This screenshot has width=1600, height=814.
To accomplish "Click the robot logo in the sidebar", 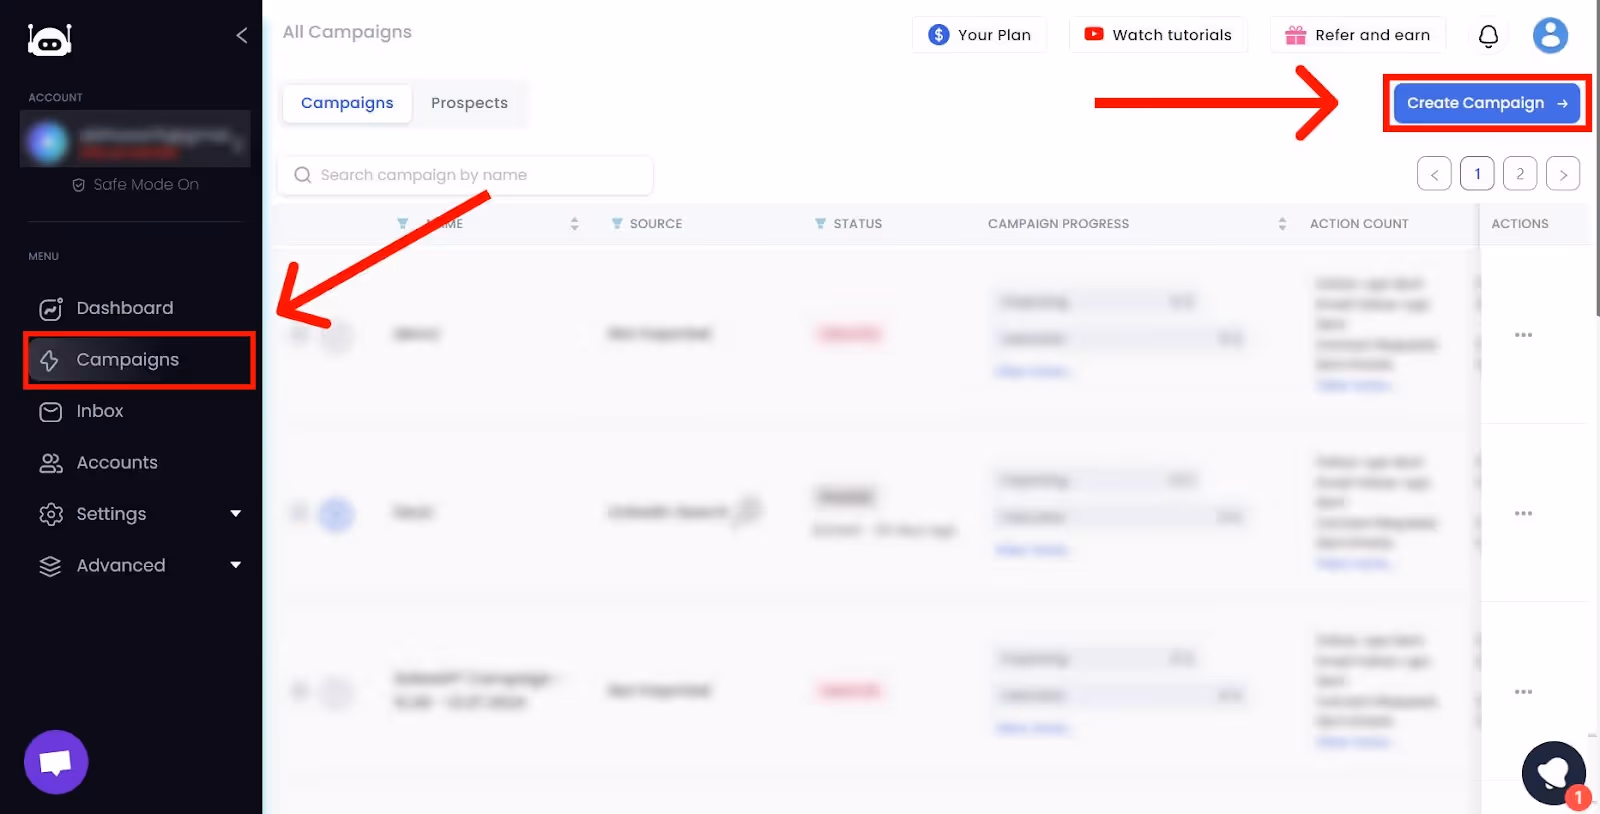I will tap(49, 39).
